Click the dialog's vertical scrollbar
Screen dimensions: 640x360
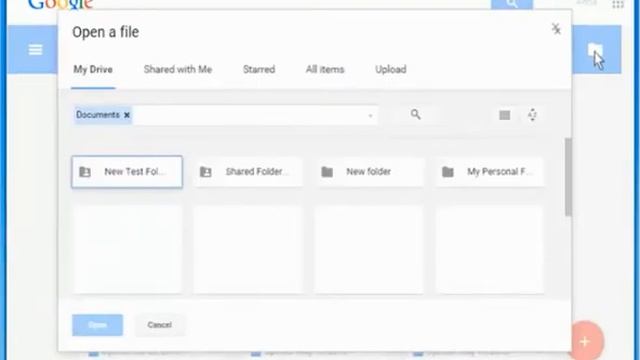click(x=568, y=177)
